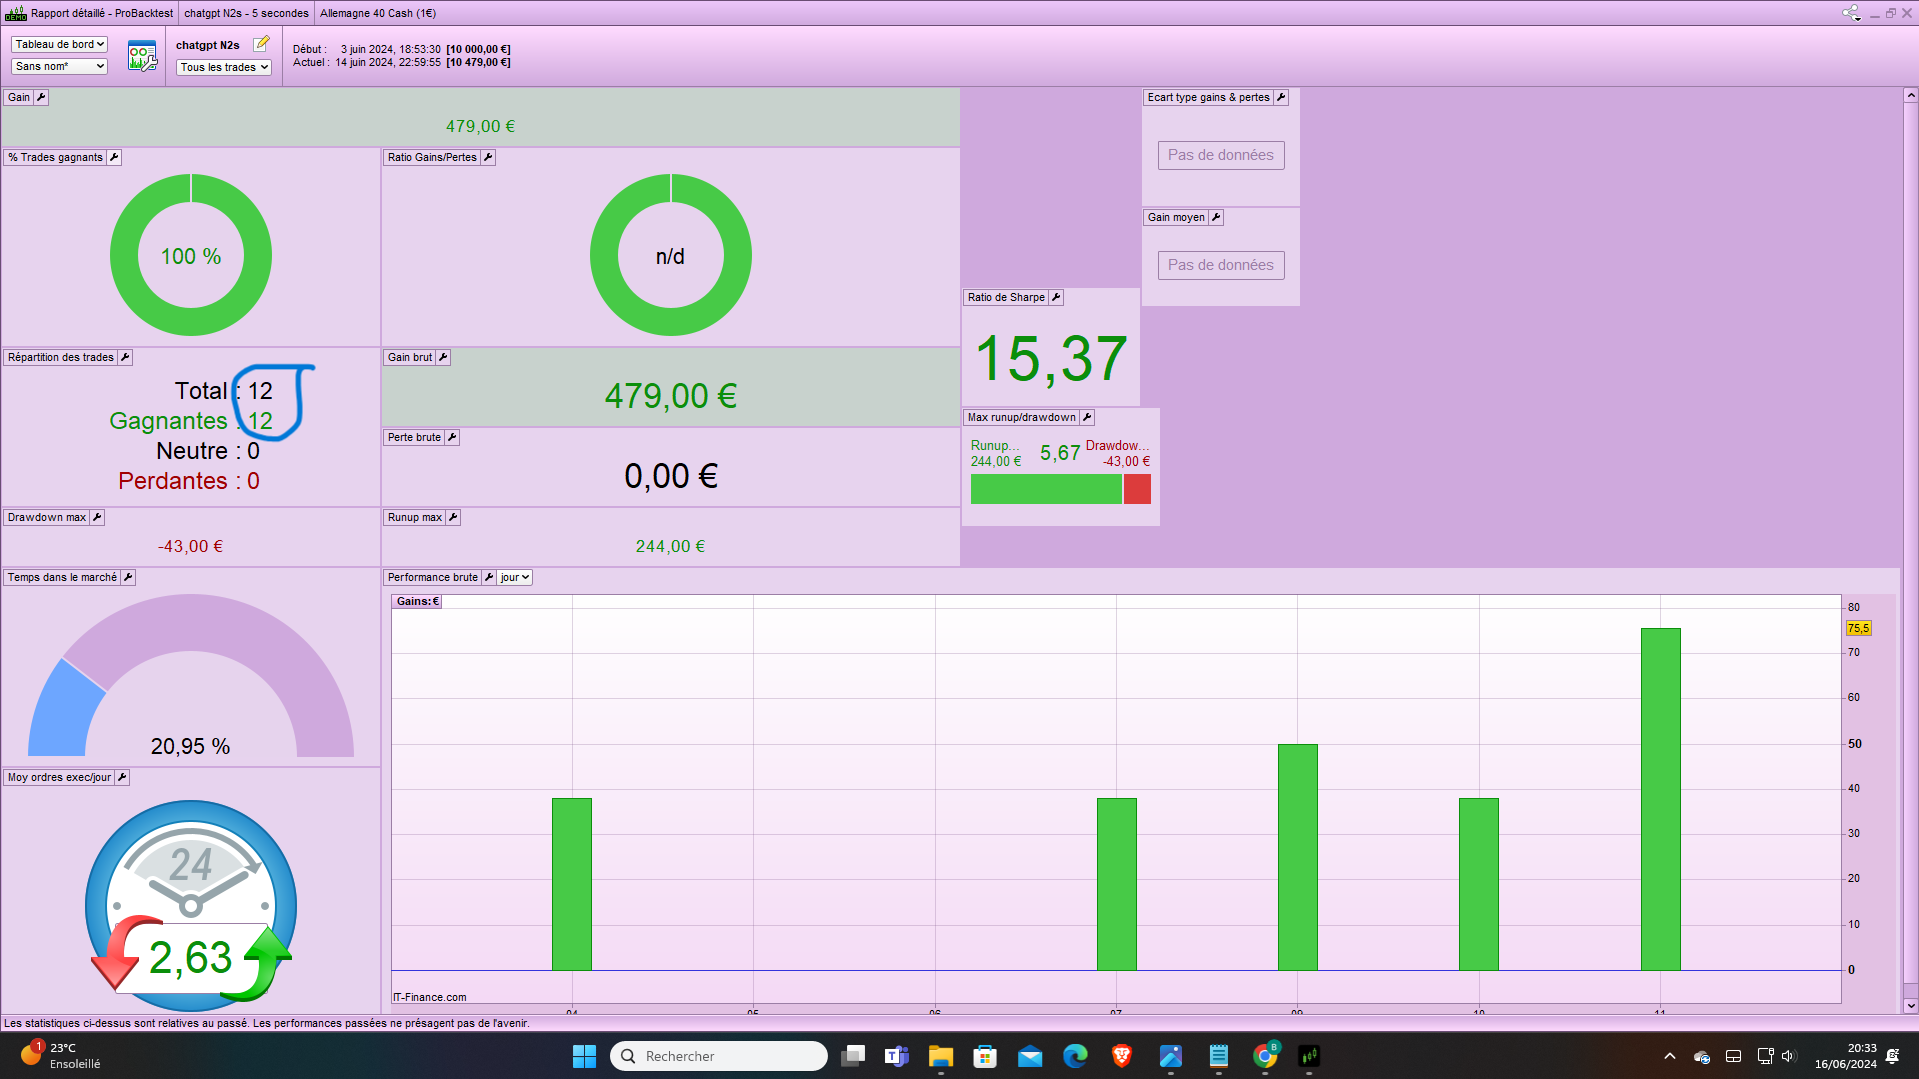Click the Windows taskbar Rechercher search box
This screenshot has height=1079, width=1919.
(719, 1056)
